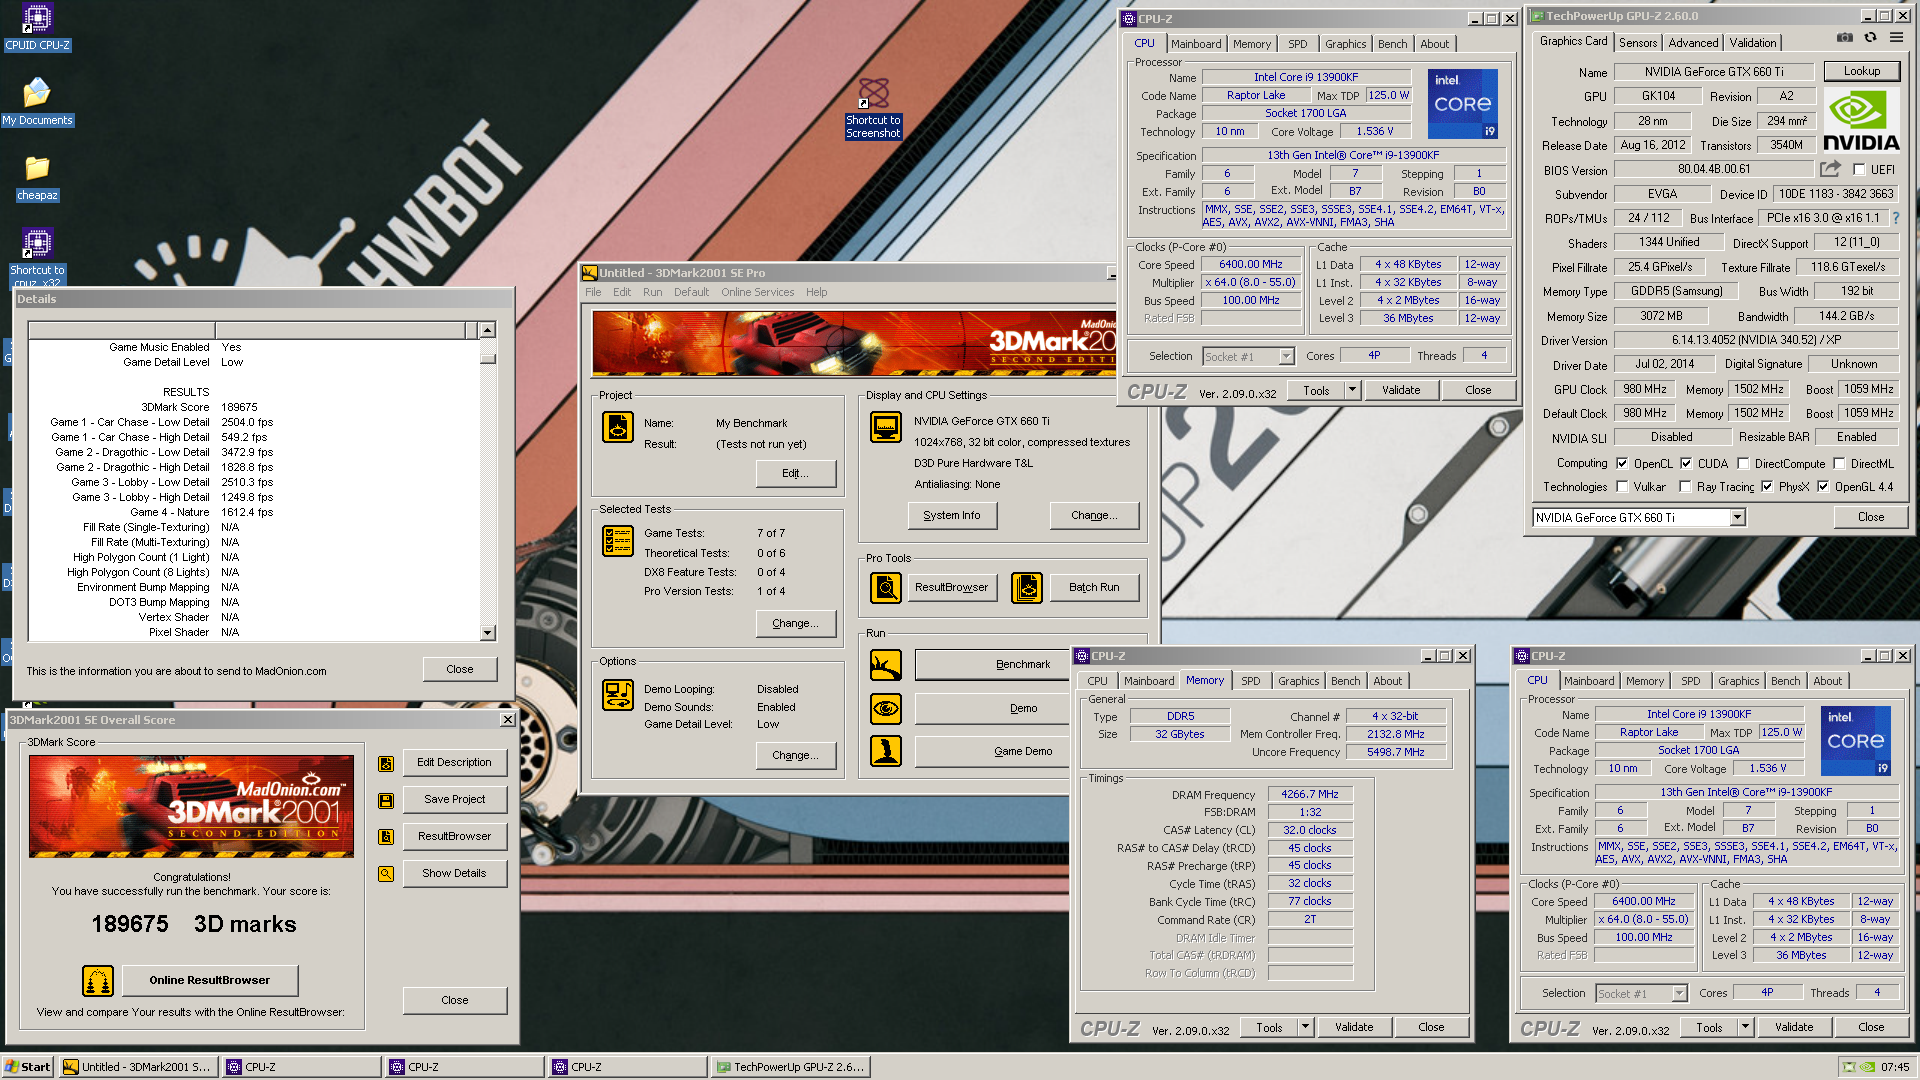Open the GPU-Z hamburger menu icon
Image resolution: width=1920 pixels, height=1080 pixels.
coord(1896,38)
